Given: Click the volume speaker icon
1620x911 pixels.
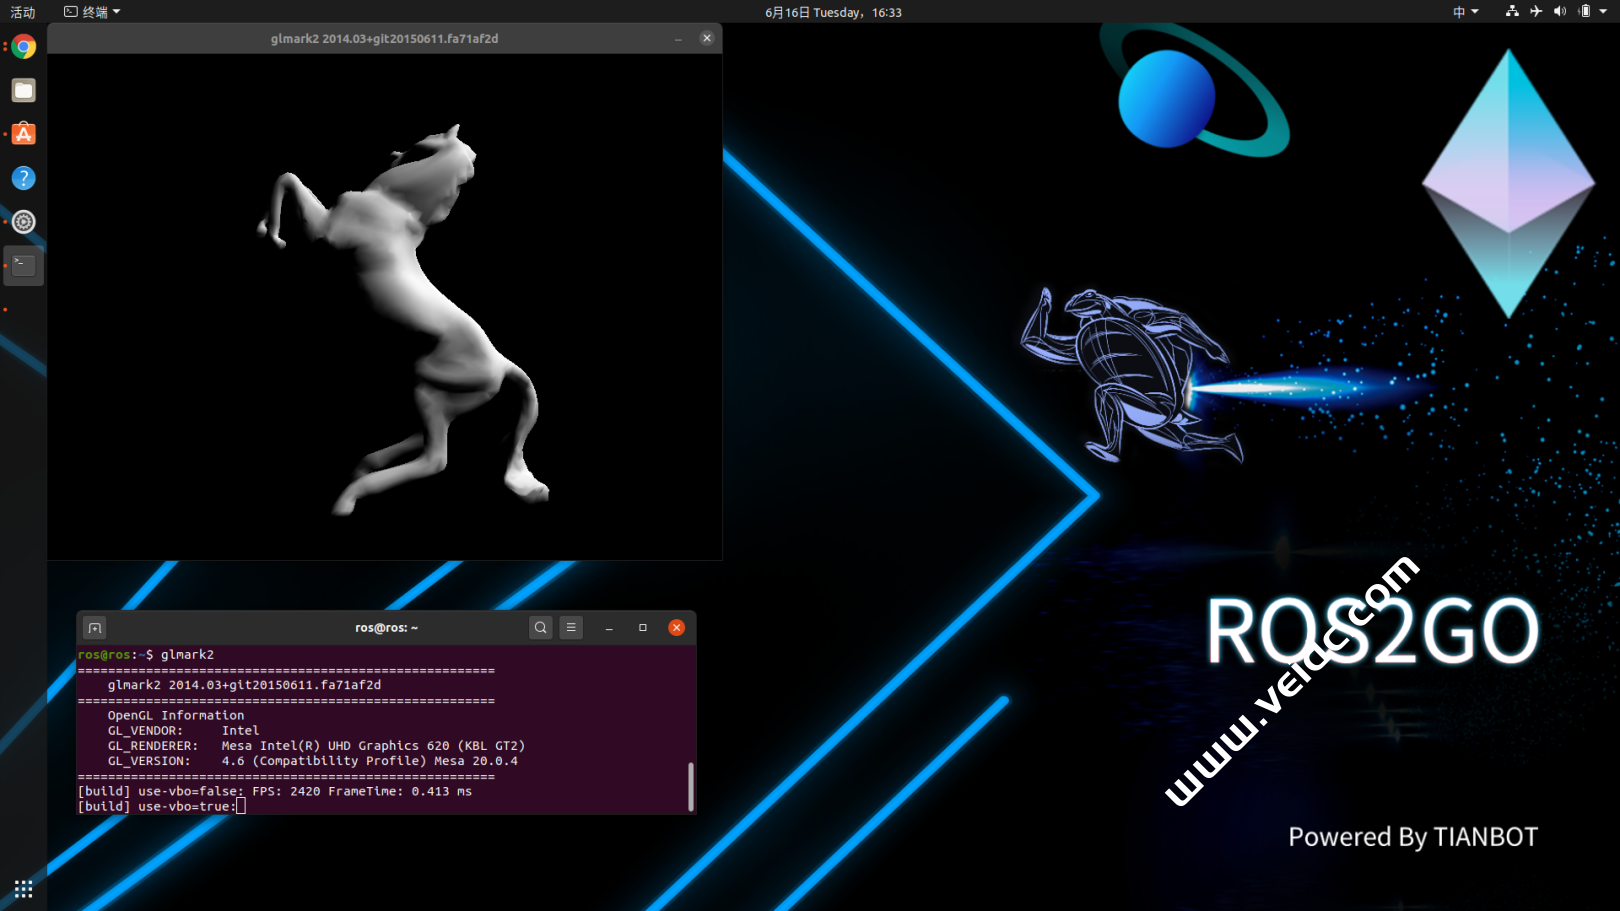Looking at the screenshot, I should [x=1560, y=12].
